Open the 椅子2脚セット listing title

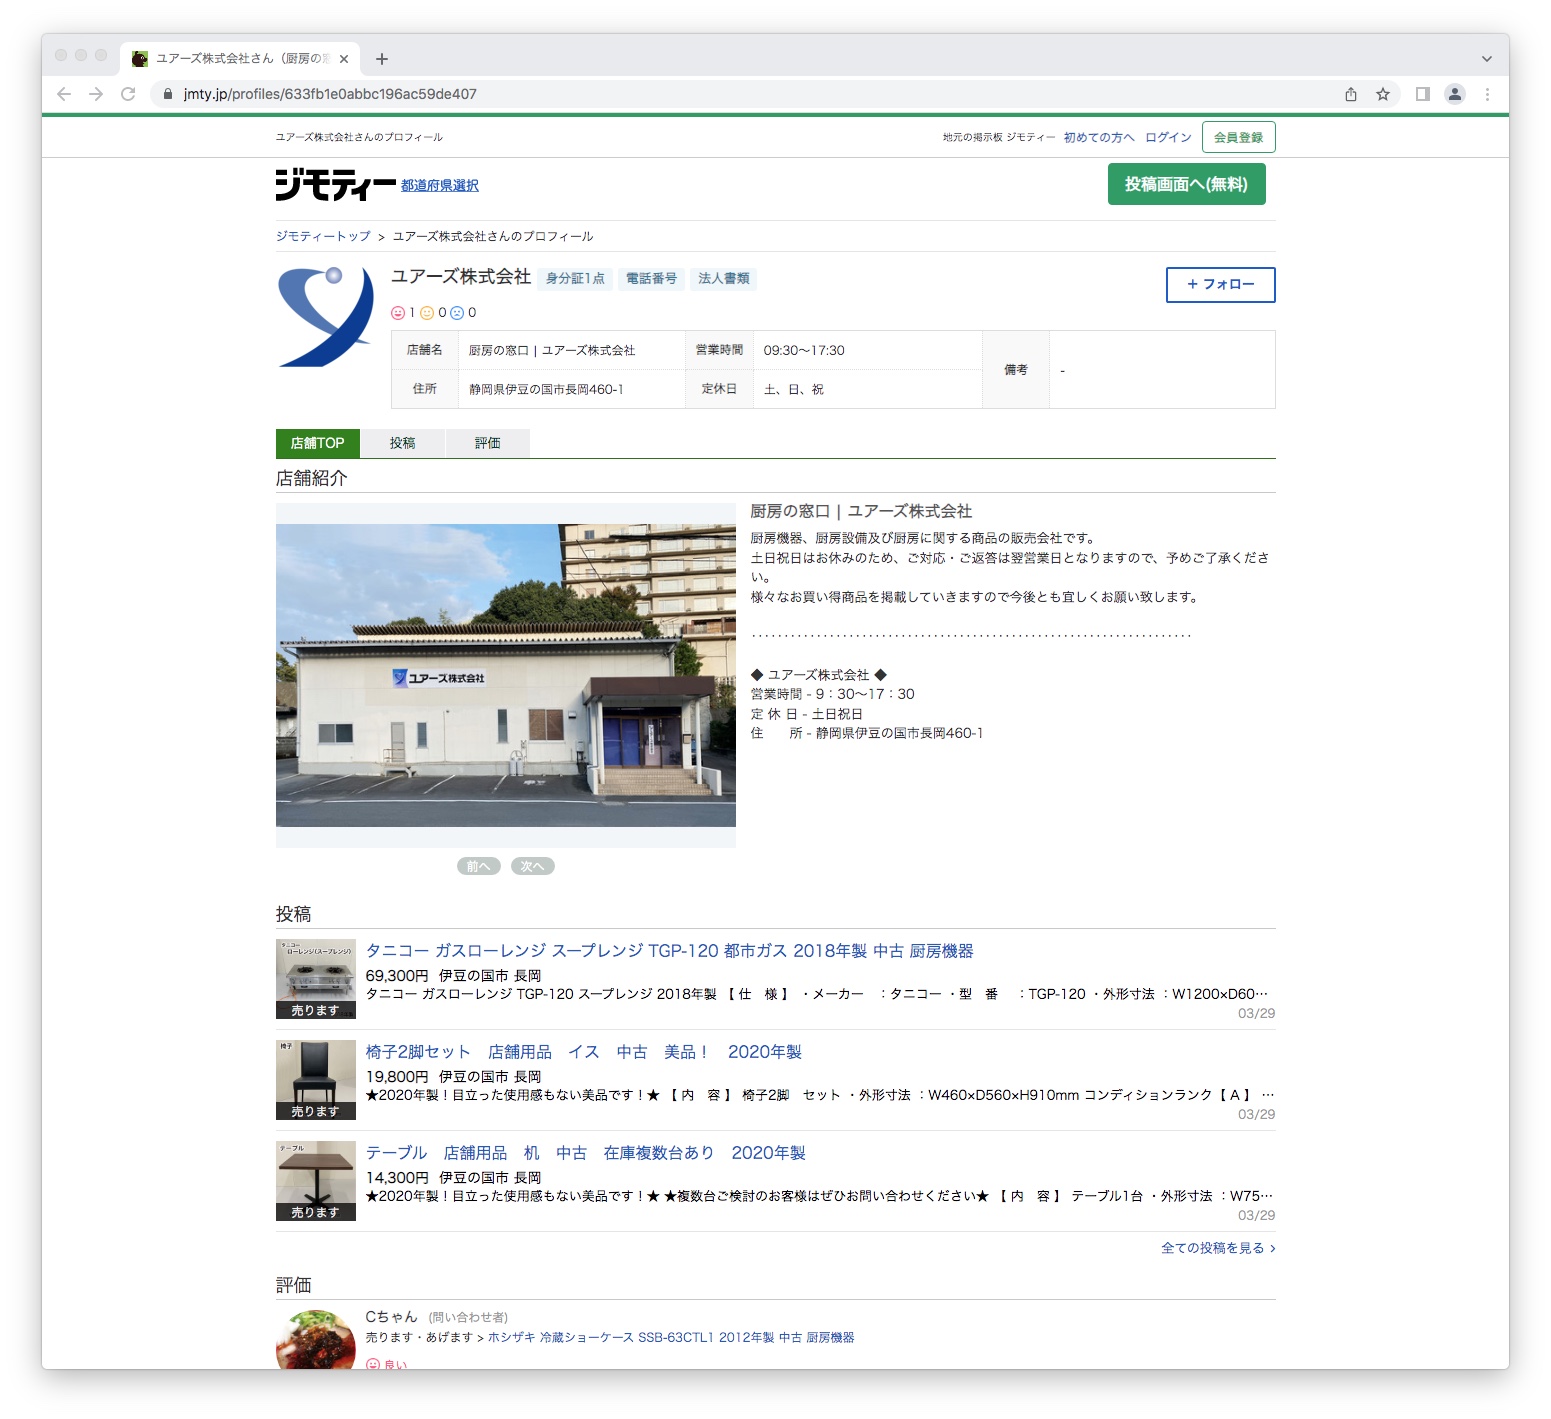[584, 1052]
